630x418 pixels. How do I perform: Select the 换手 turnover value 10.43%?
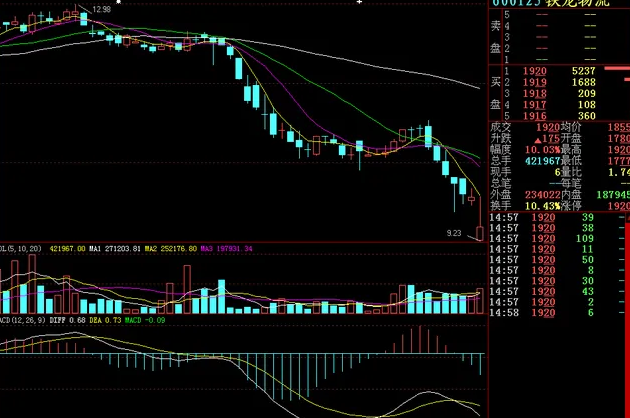(542, 206)
